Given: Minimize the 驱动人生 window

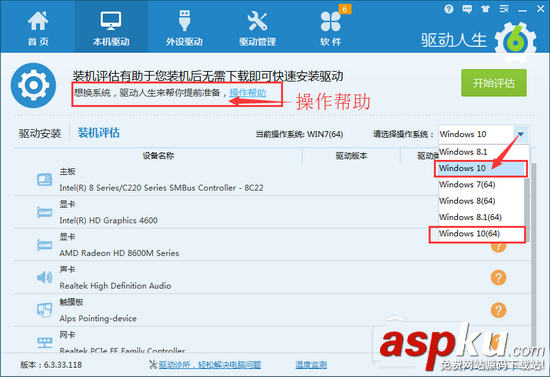Looking at the screenshot, I should pyautogui.click(x=522, y=10).
